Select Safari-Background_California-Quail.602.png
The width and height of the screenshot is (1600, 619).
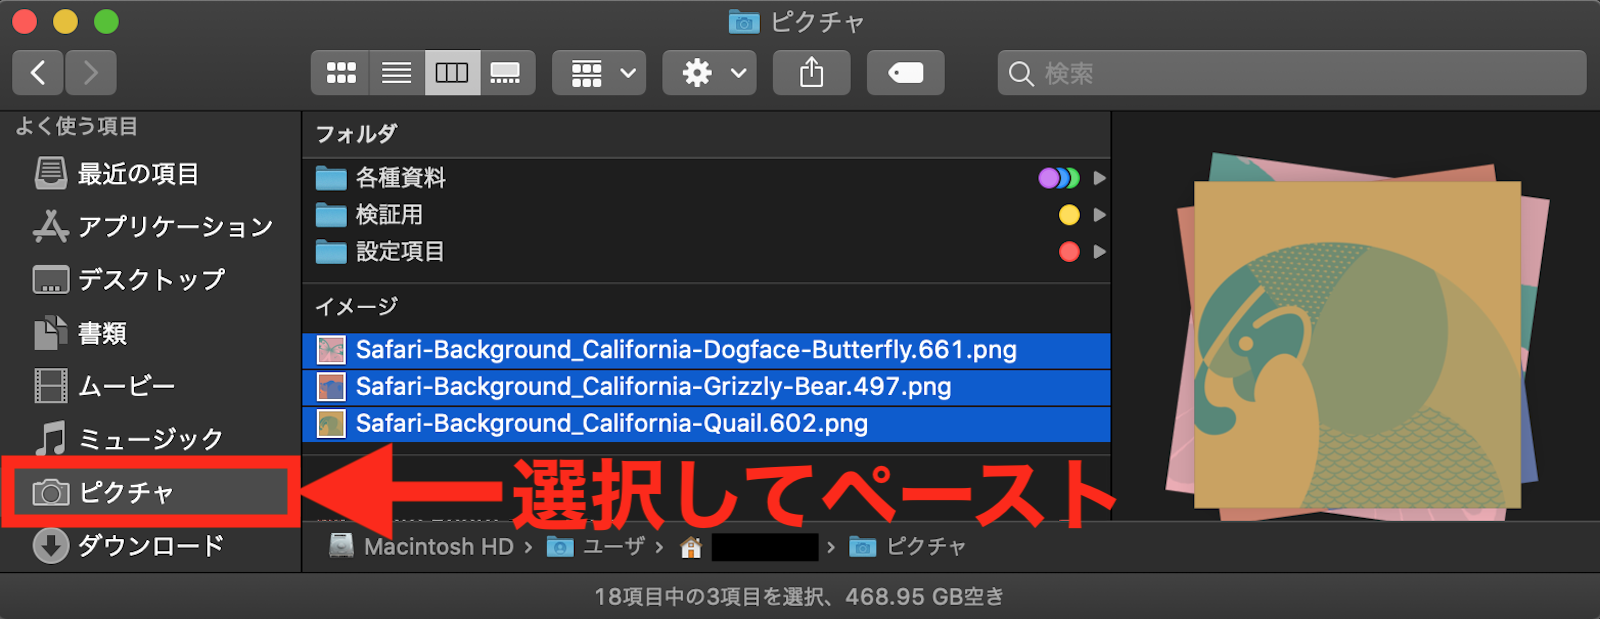point(706,424)
